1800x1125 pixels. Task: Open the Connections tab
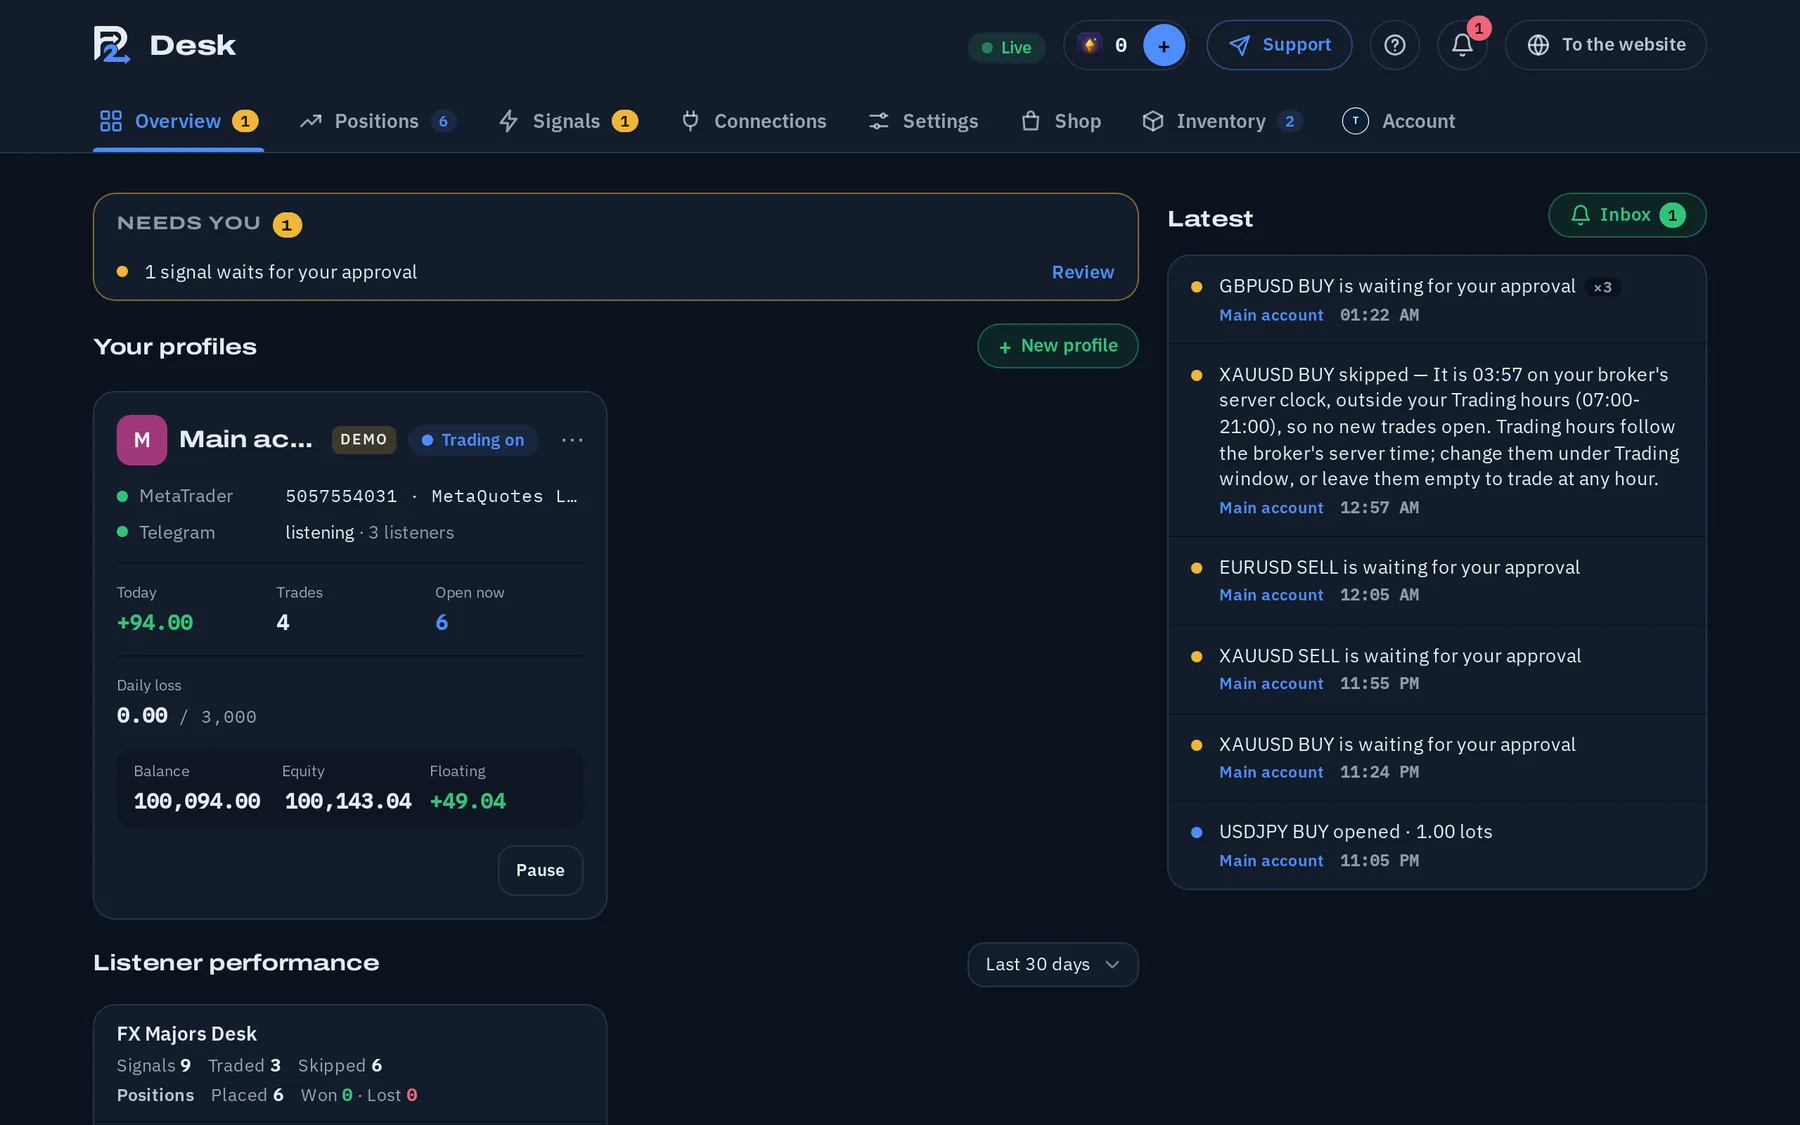(754, 121)
